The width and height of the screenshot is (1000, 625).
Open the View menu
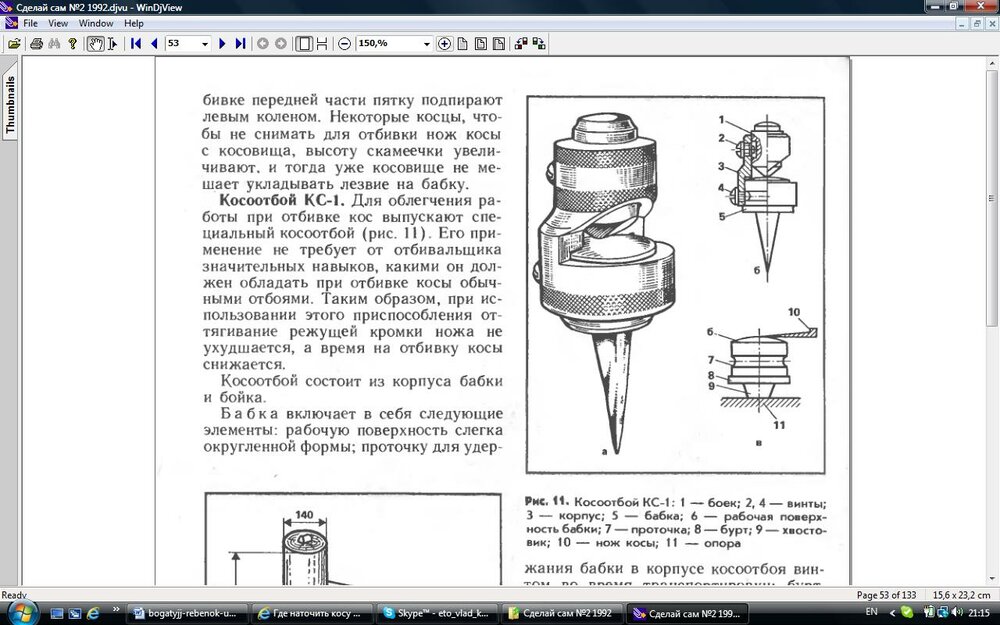click(x=58, y=23)
